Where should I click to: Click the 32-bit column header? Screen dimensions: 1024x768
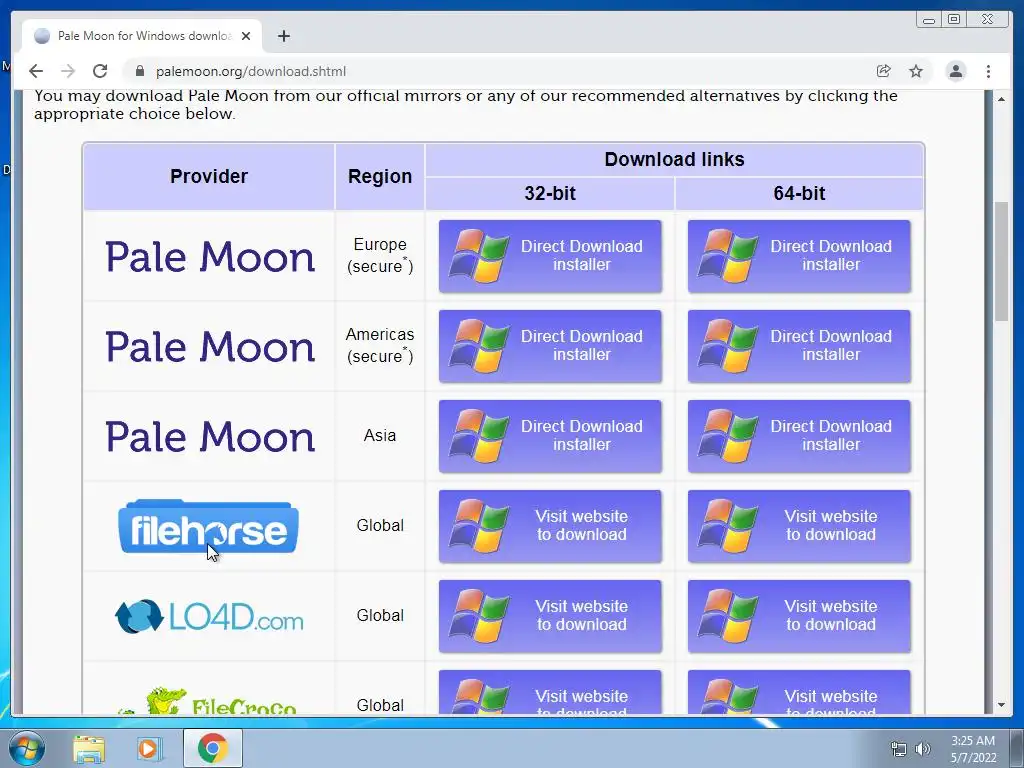[550, 193]
